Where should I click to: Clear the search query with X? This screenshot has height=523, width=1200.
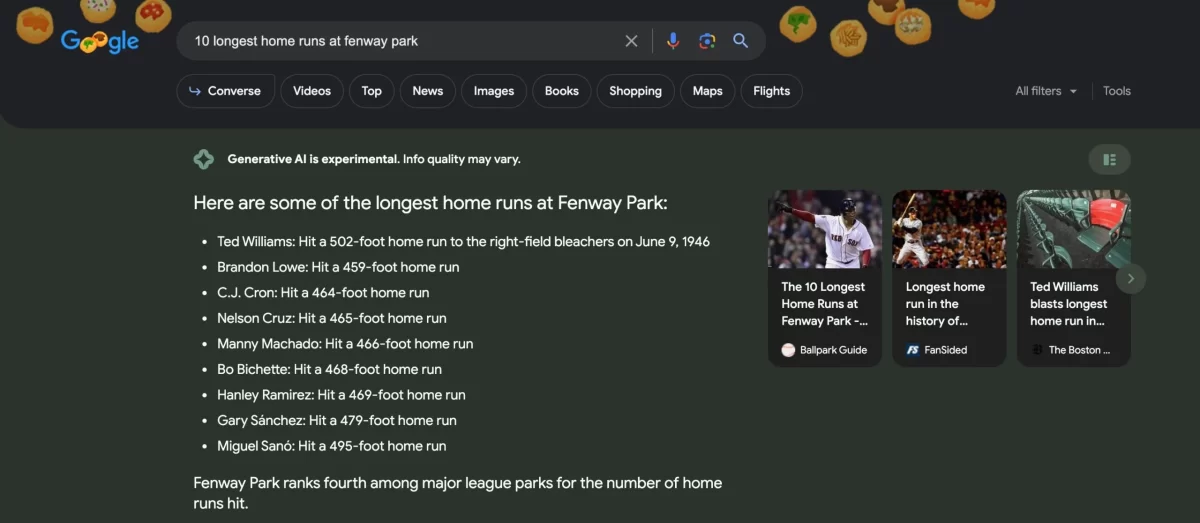(631, 41)
